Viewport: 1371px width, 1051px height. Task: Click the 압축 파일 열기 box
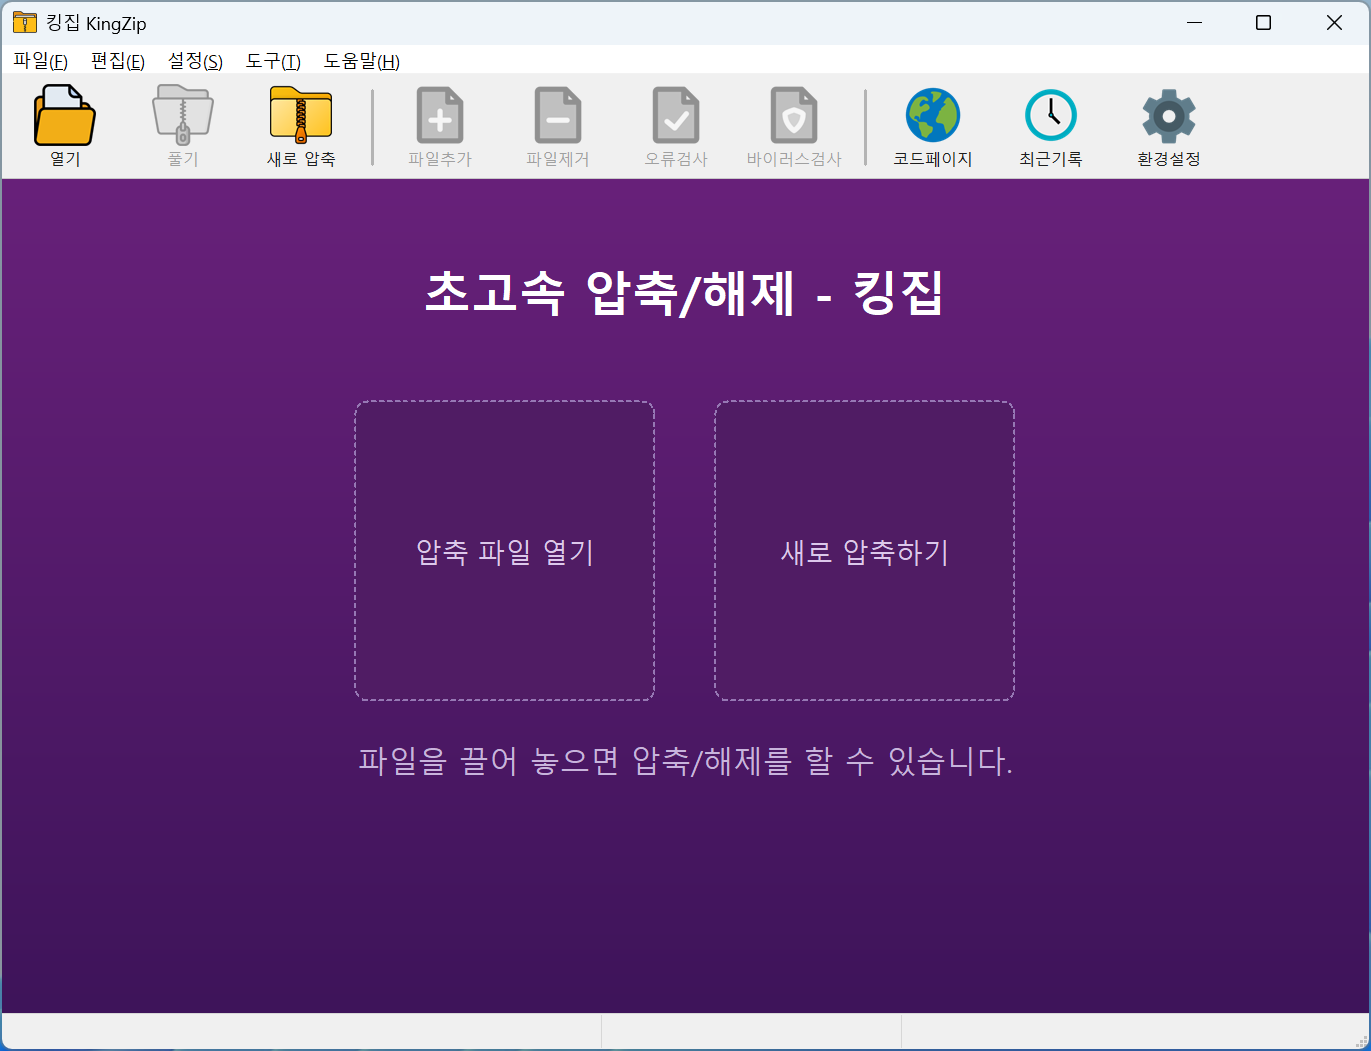[505, 551]
